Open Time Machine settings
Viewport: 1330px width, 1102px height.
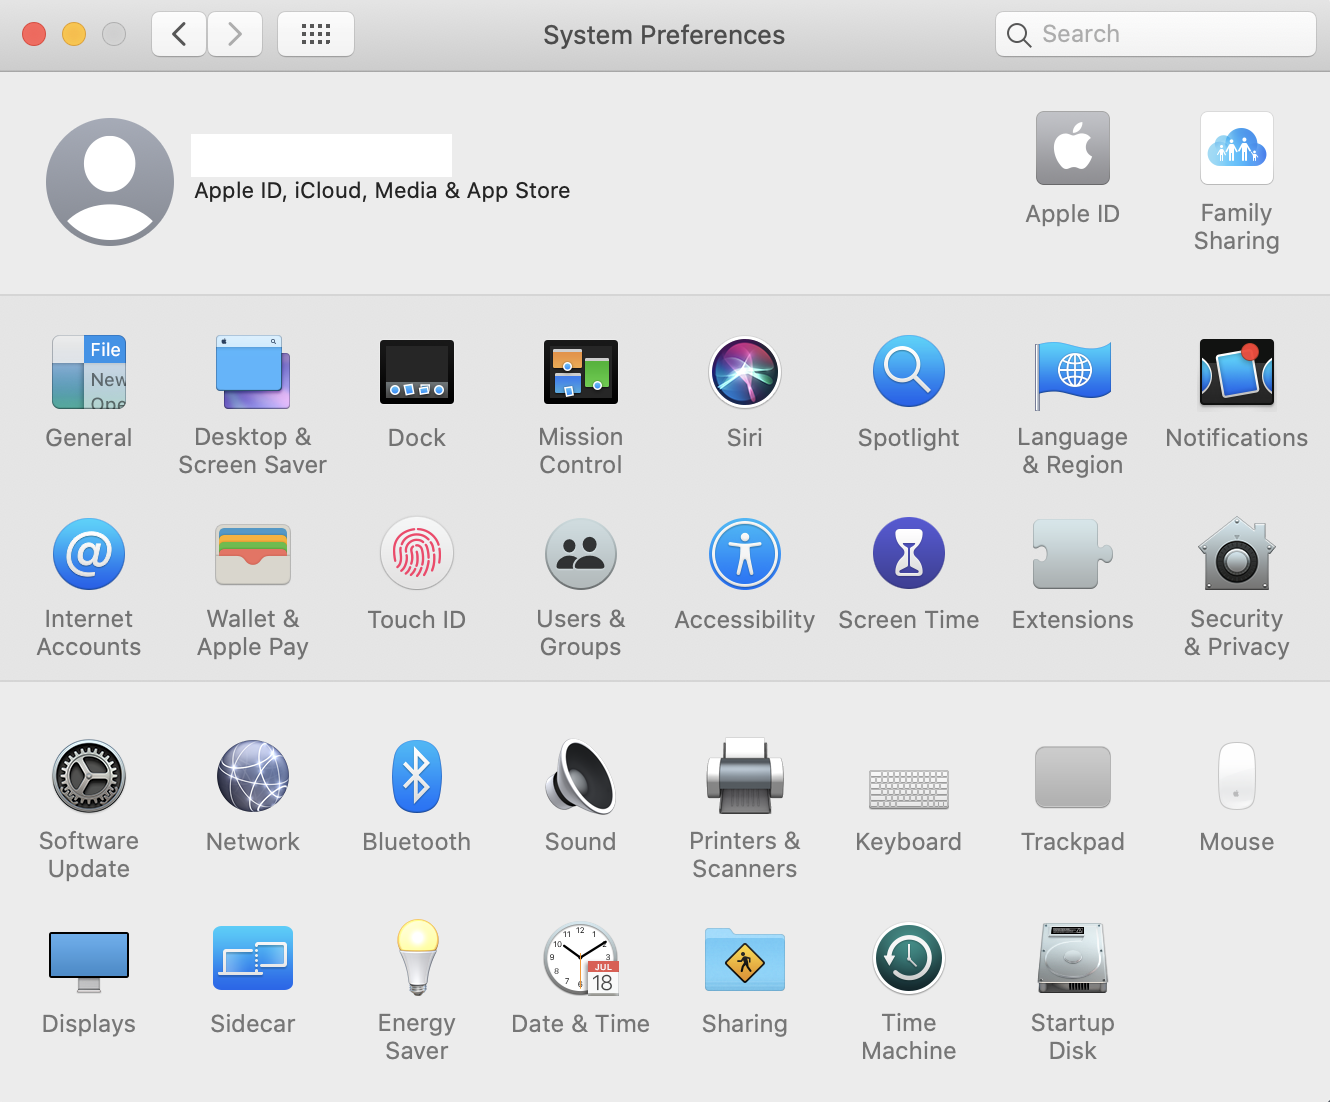(x=908, y=957)
